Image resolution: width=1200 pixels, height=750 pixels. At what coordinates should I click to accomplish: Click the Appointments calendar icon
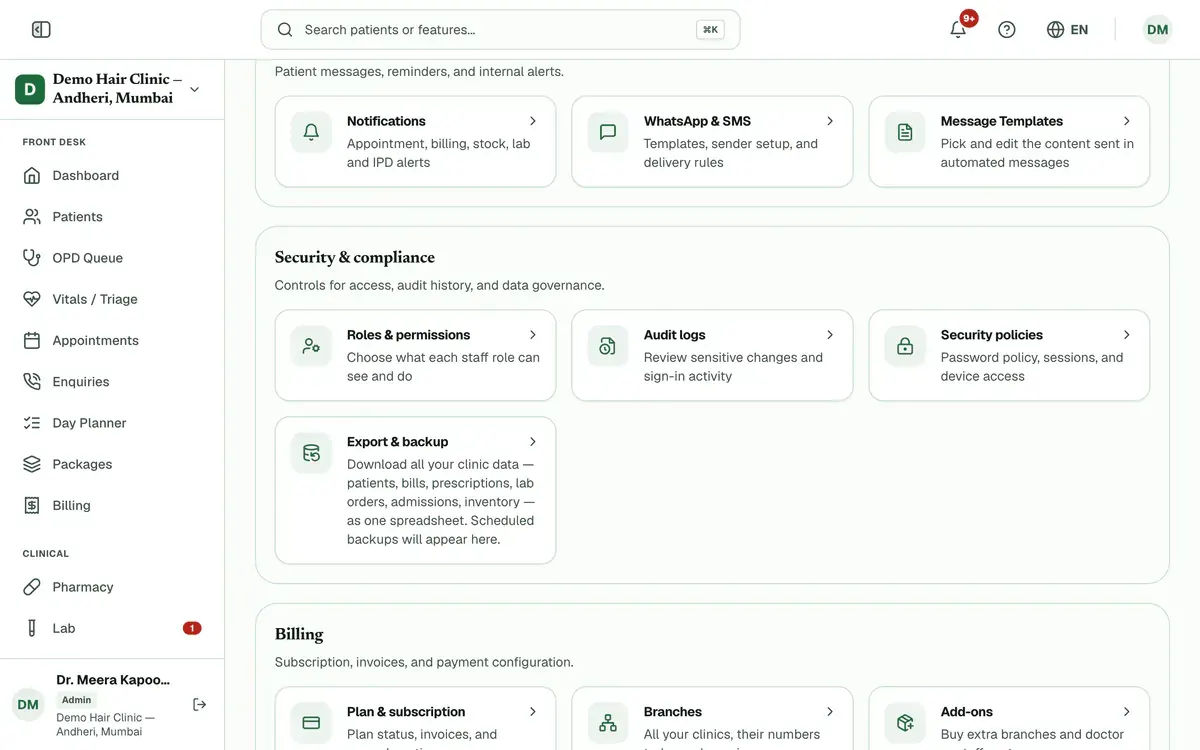point(32,341)
